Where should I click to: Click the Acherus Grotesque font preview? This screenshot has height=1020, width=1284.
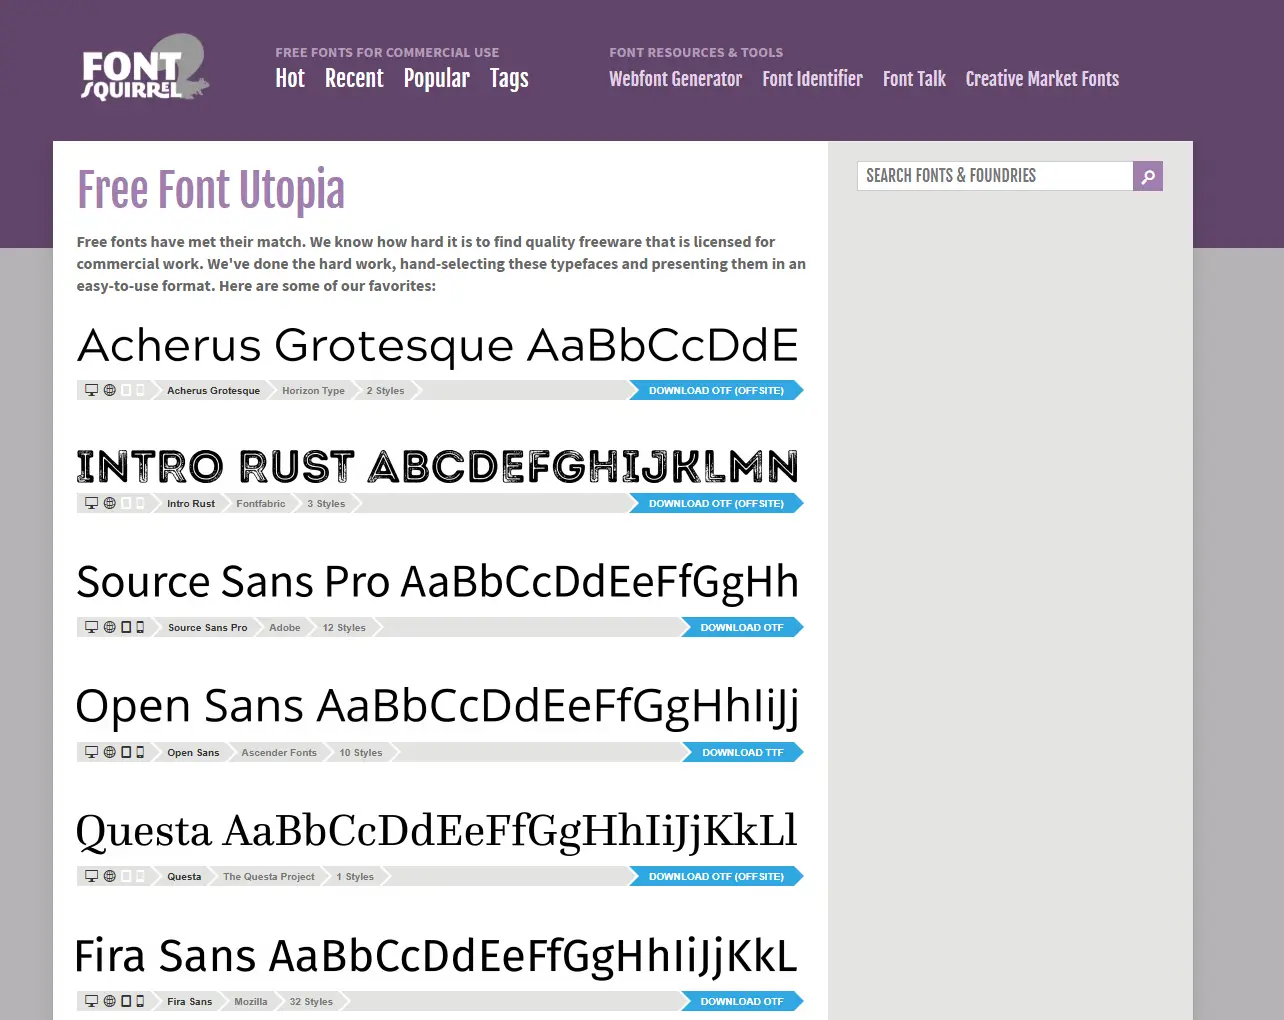438,346
